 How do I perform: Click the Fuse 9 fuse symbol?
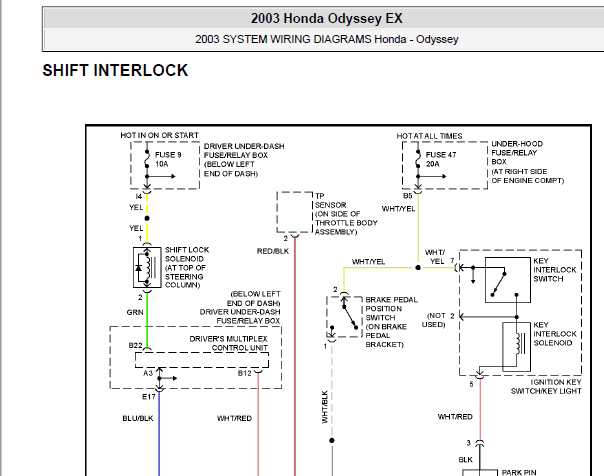point(147,158)
